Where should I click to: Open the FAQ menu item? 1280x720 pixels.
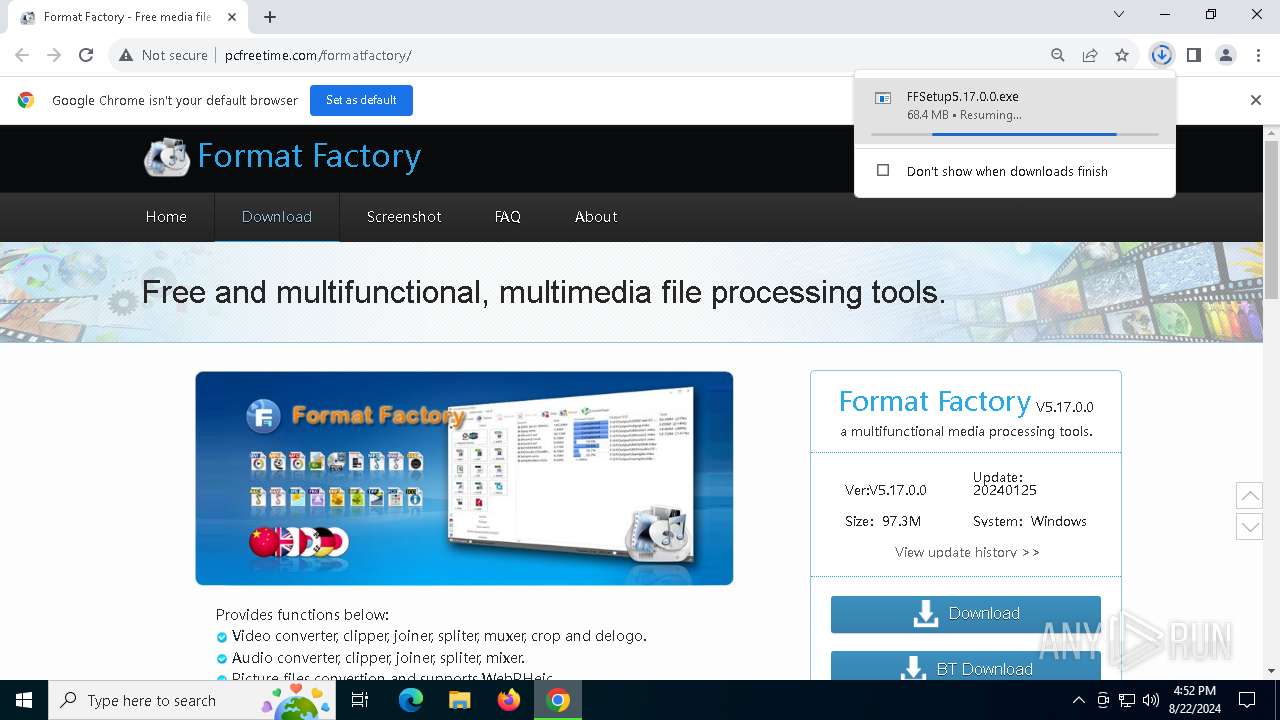click(x=508, y=217)
